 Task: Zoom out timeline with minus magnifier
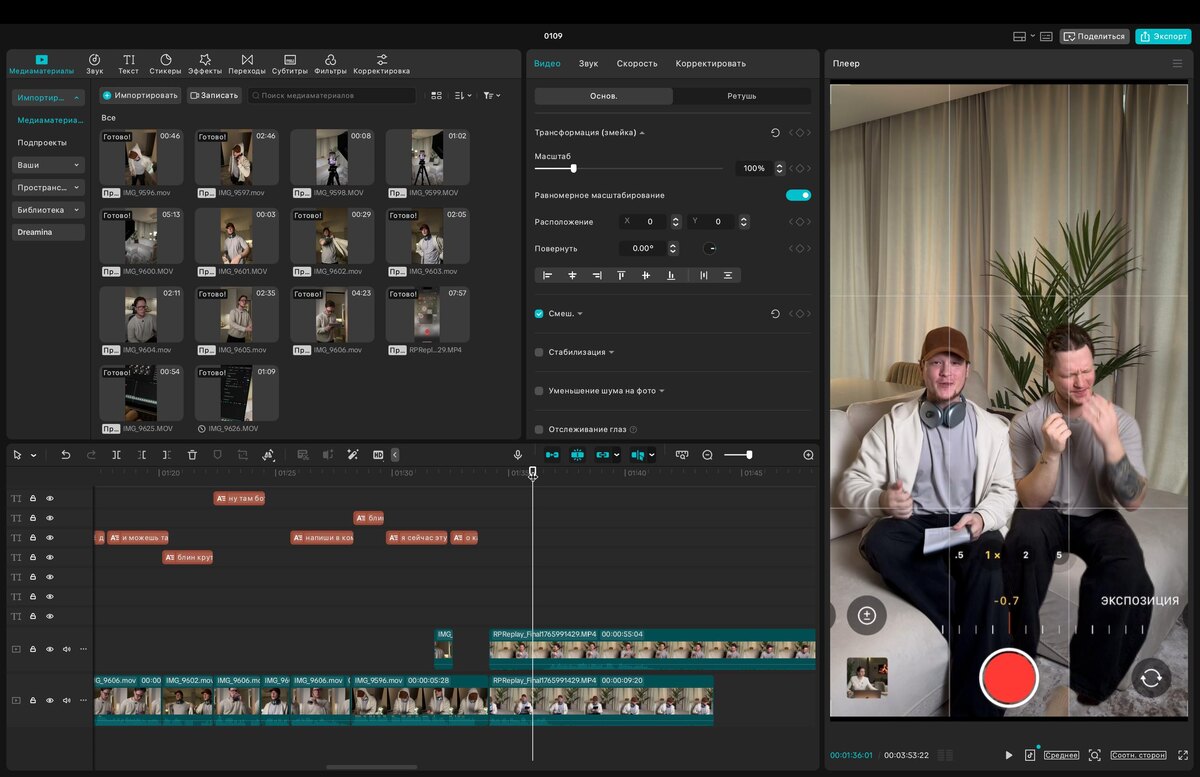point(707,455)
